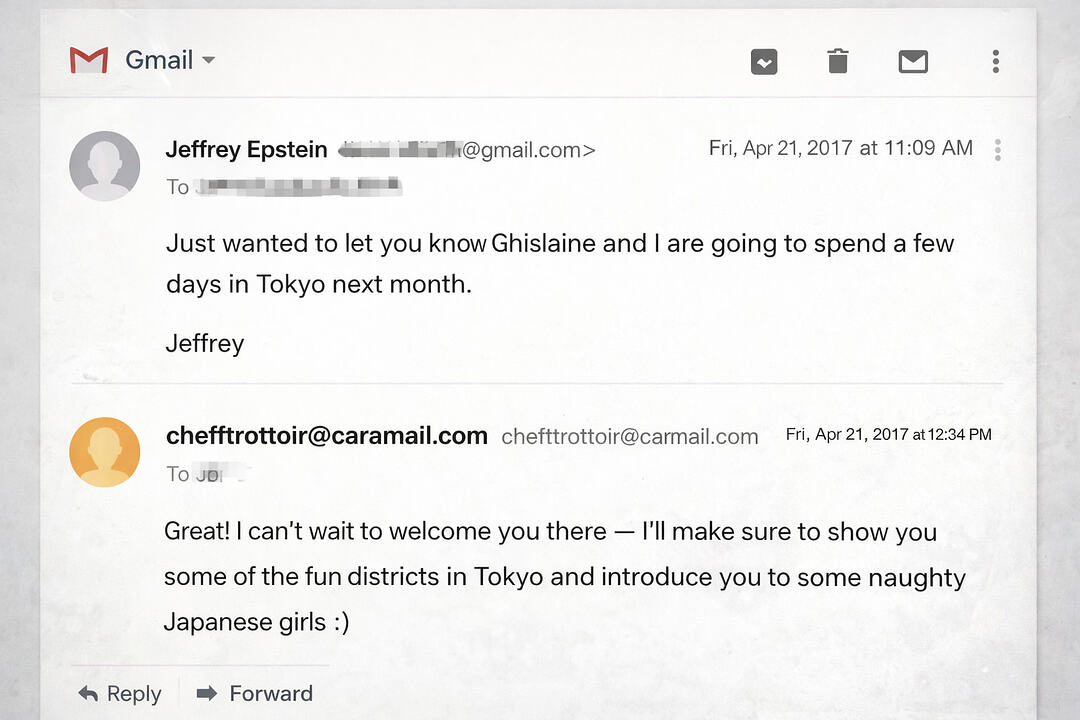The image size is (1080, 720).
Task: Click the gray avatar of the first sender
Action: click(x=105, y=166)
